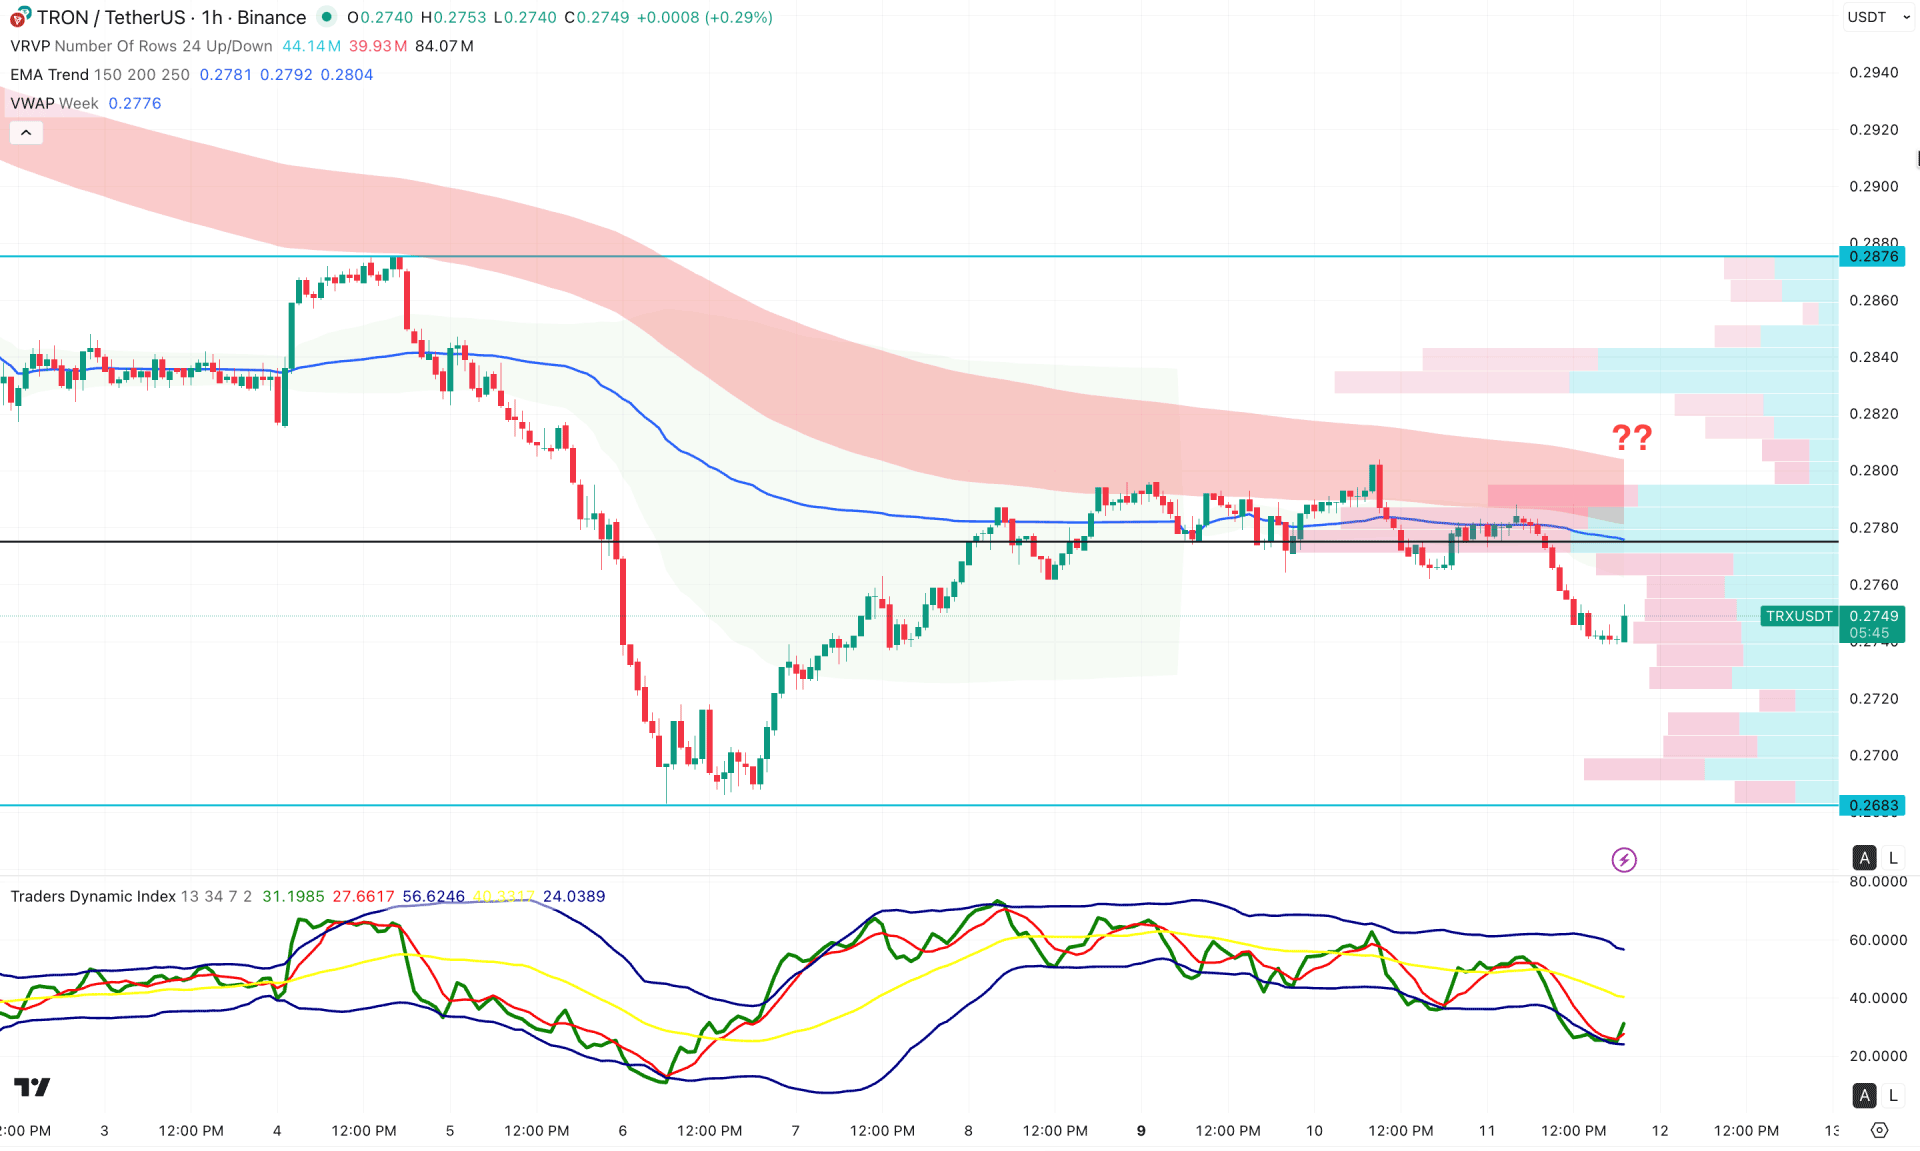Collapse the indicator legend with the chevron
The image size is (1920, 1151).
[x=25, y=131]
